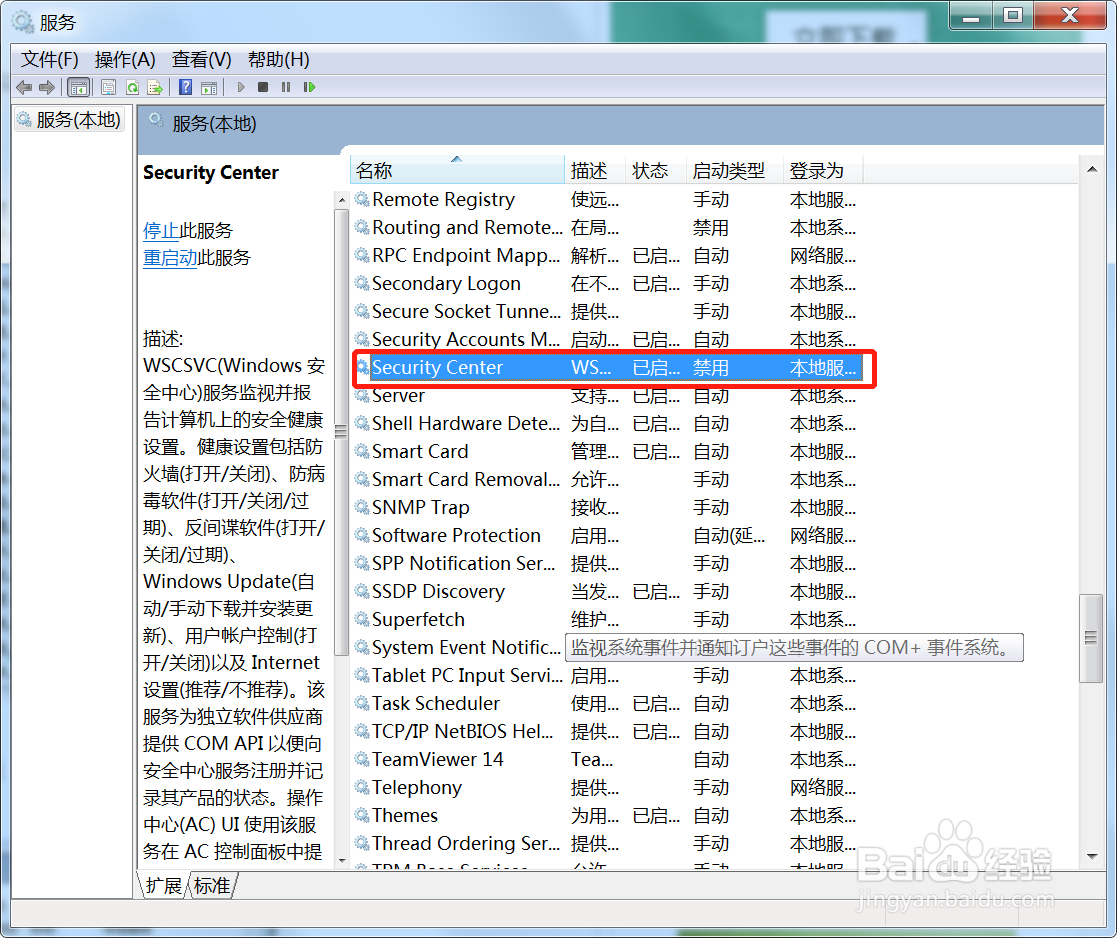Open the 文件(F) menu
Image resolution: width=1117 pixels, height=938 pixels.
coord(50,59)
